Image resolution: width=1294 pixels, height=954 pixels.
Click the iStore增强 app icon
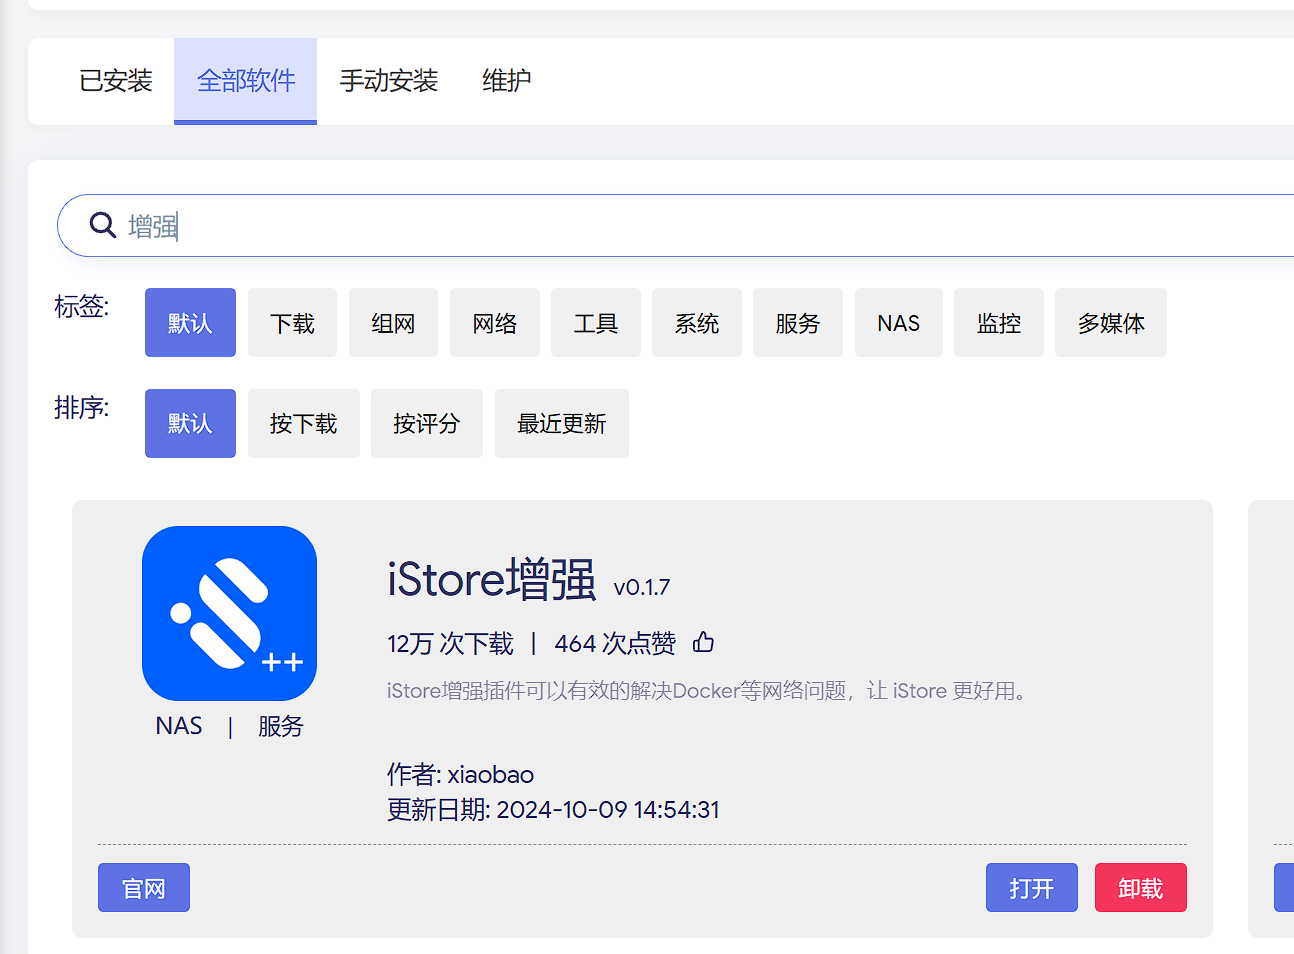pos(229,613)
